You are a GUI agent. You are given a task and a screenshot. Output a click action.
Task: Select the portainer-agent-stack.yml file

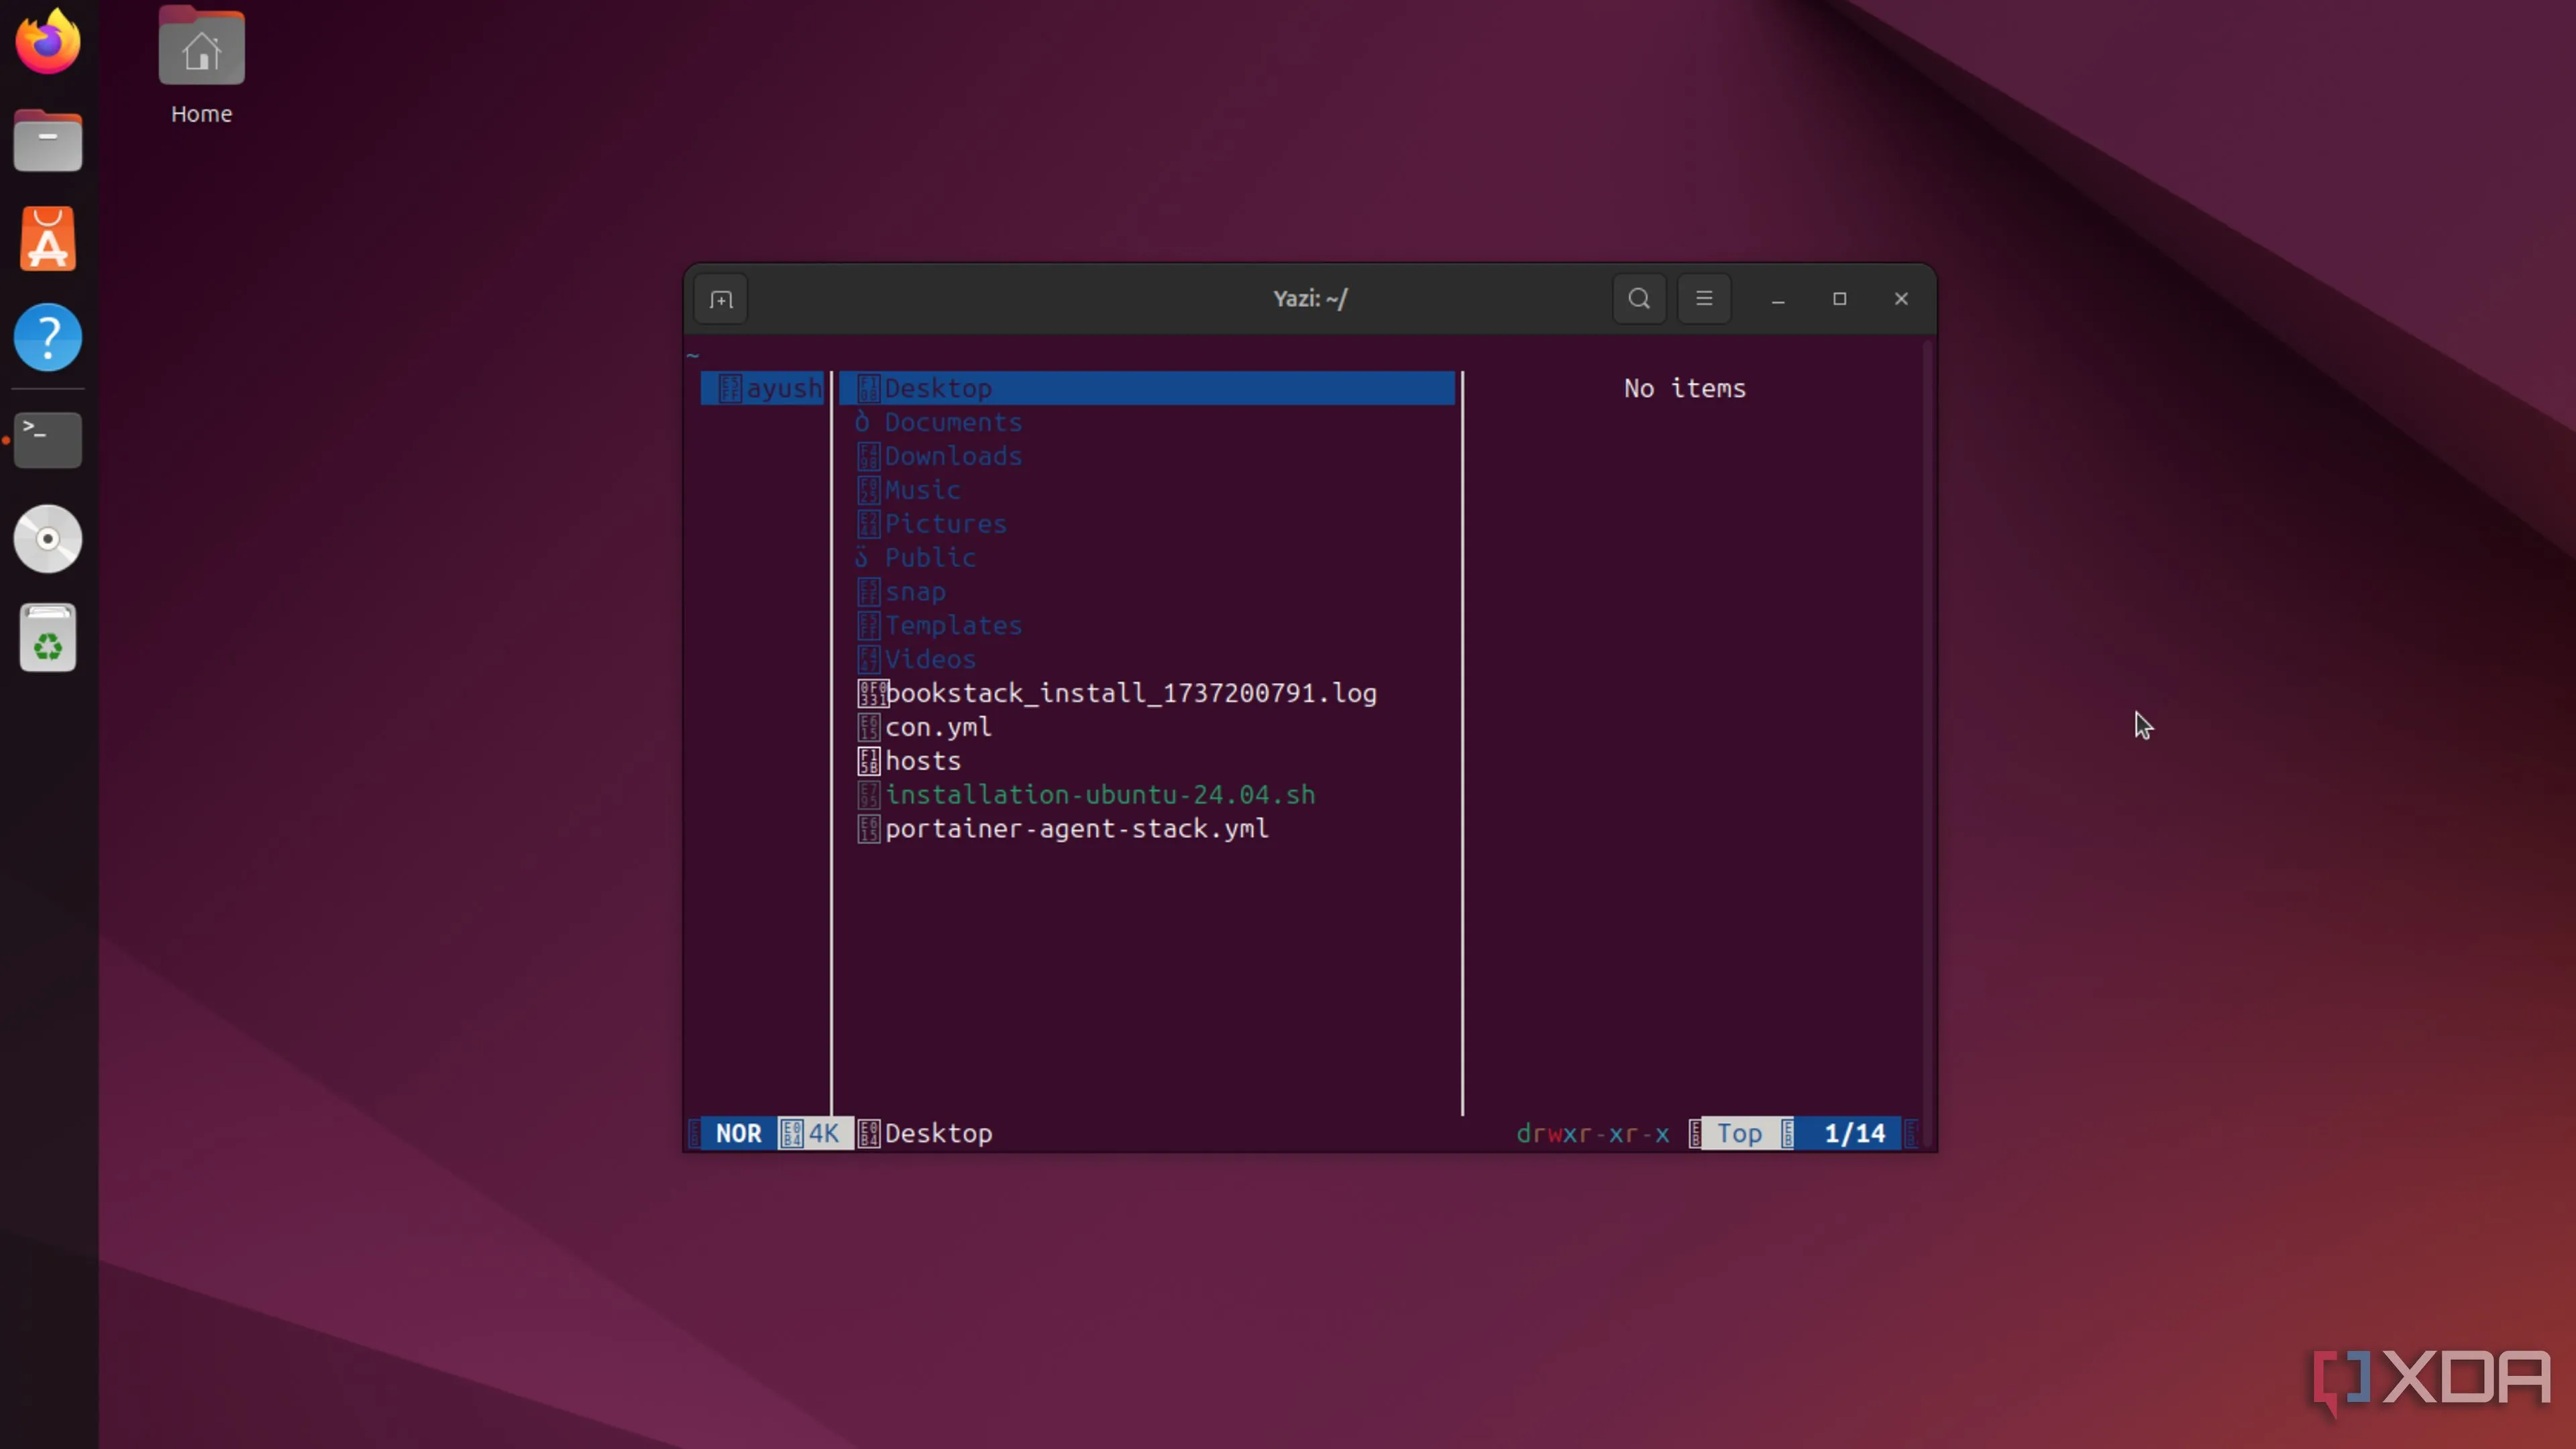point(1075,828)
